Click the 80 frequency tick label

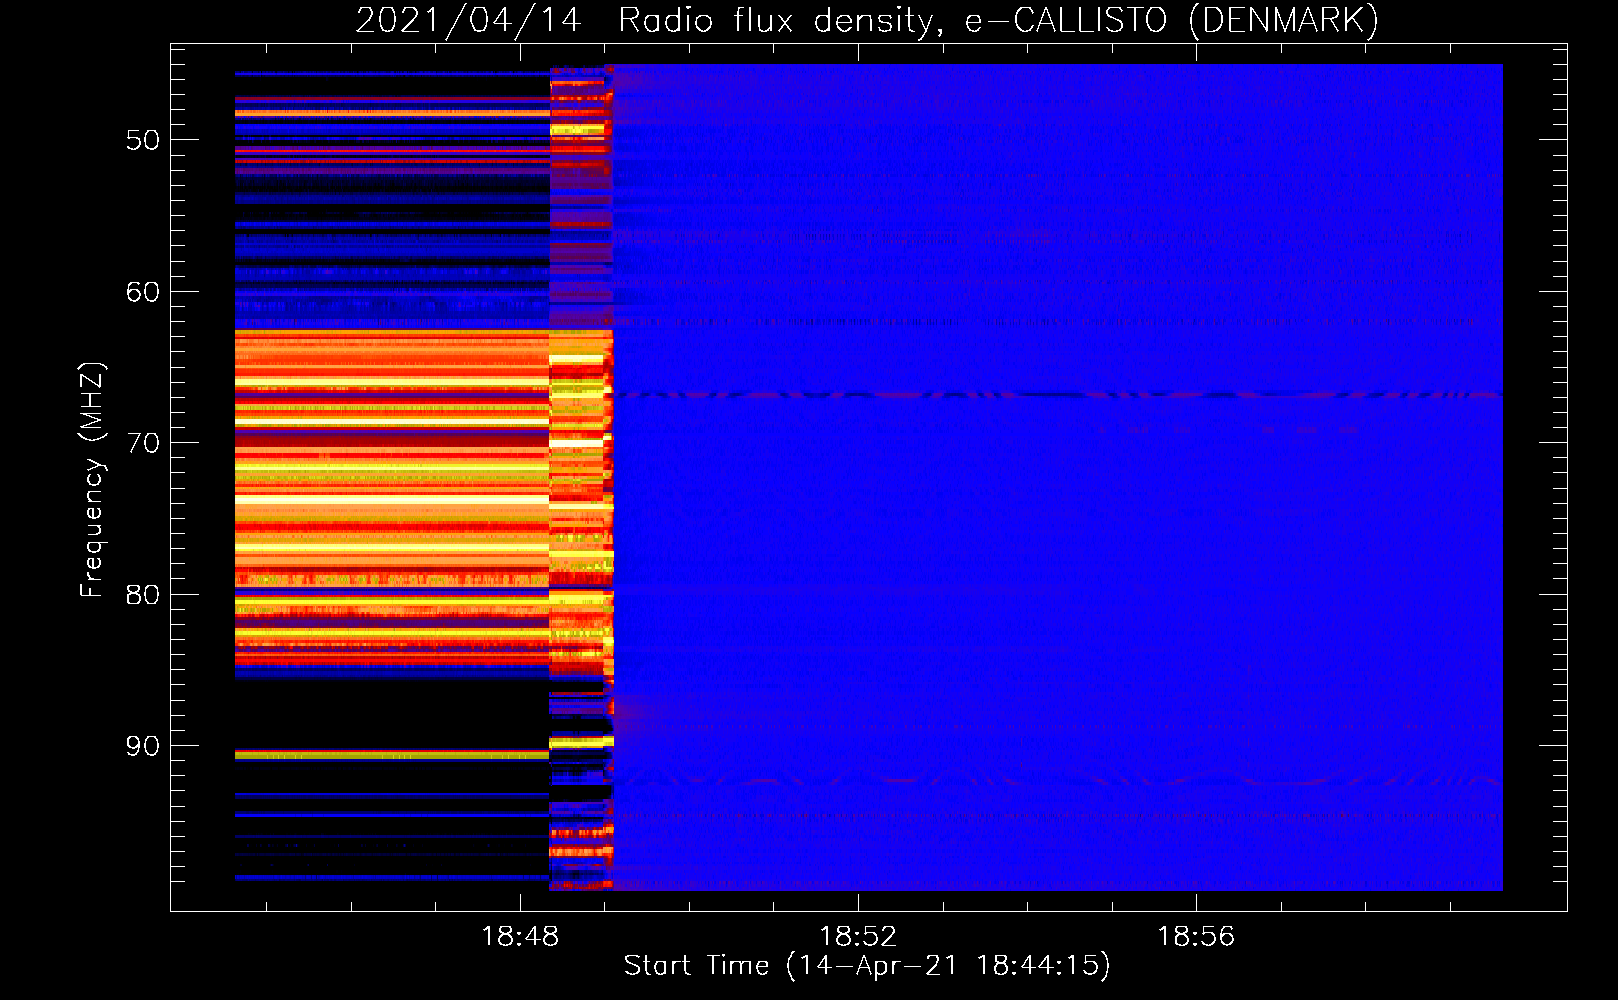(143, 595)
